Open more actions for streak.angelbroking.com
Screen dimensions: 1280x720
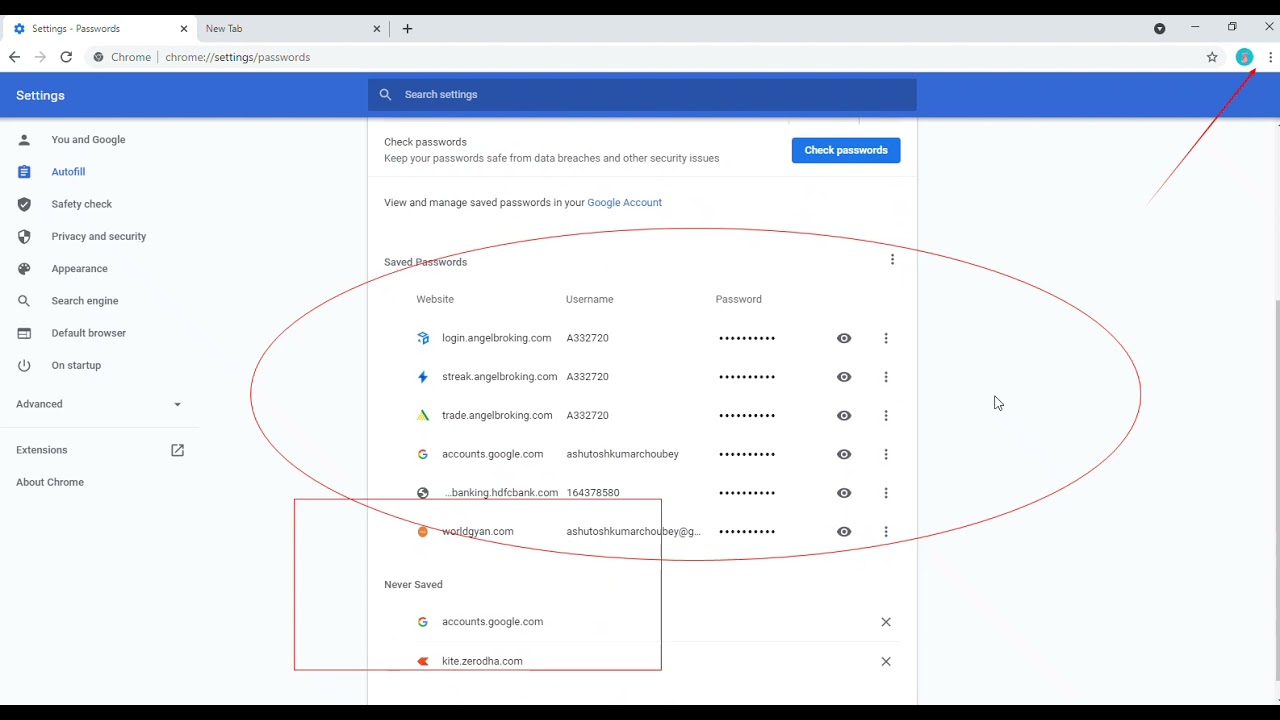point(886,377)
